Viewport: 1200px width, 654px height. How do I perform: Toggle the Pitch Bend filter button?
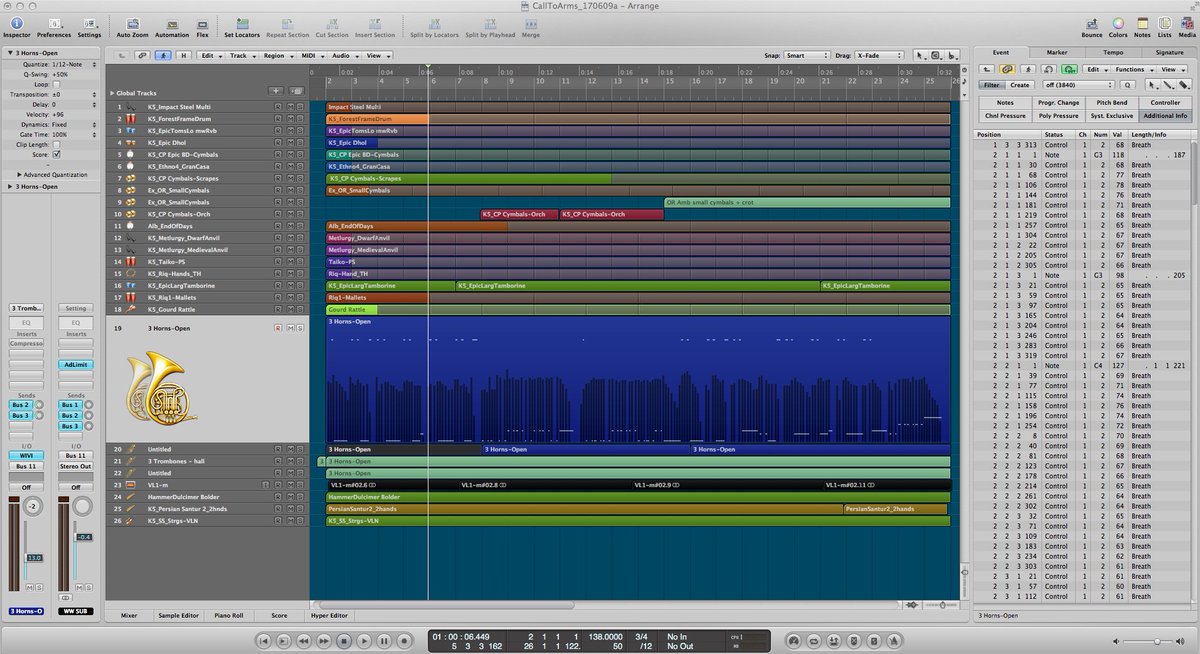pos(1111,102)
